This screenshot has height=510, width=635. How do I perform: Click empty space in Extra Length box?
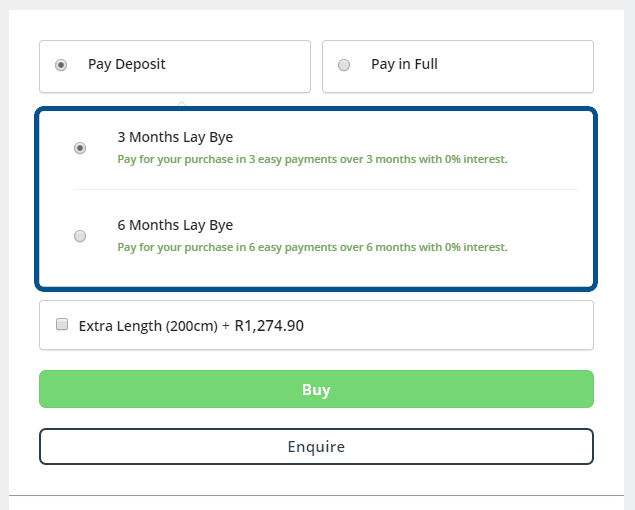click(x=447, y=325)
